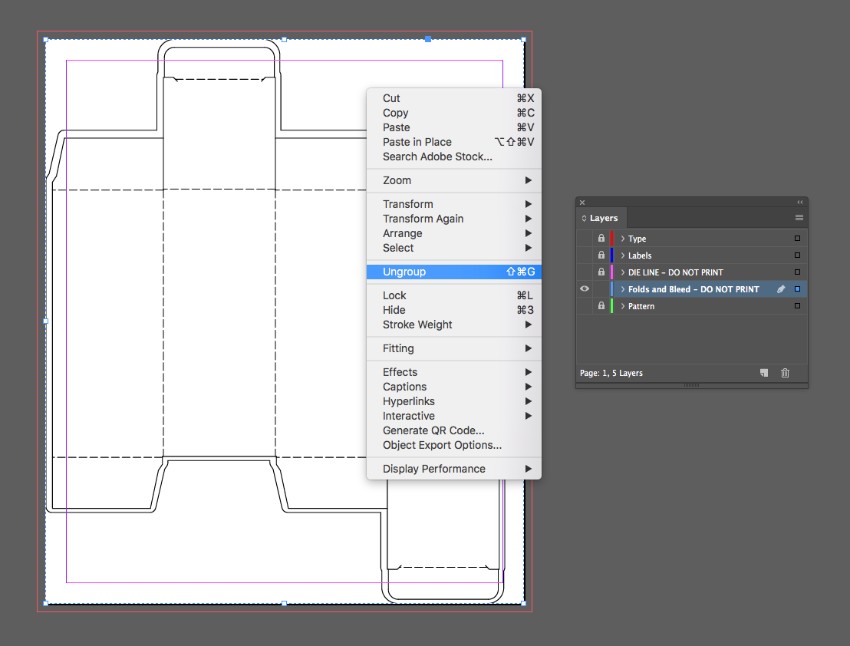Choose Ungroup from the context menu
850x646 pixels.
point(404,272)
